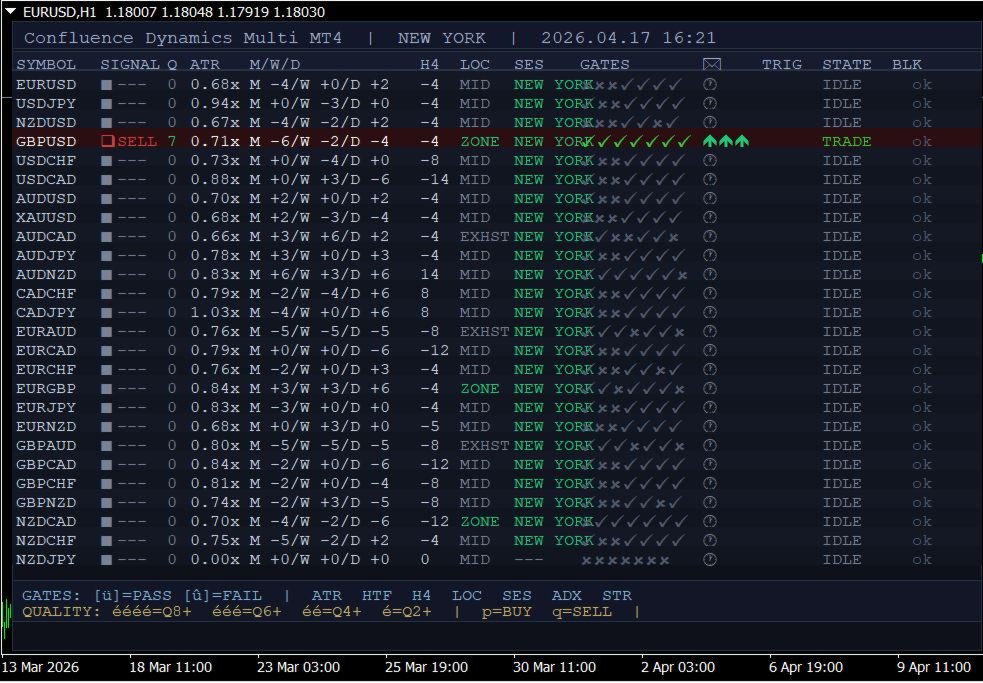Click the gate checkmarks in GBPUSD row

click(636, 142)
